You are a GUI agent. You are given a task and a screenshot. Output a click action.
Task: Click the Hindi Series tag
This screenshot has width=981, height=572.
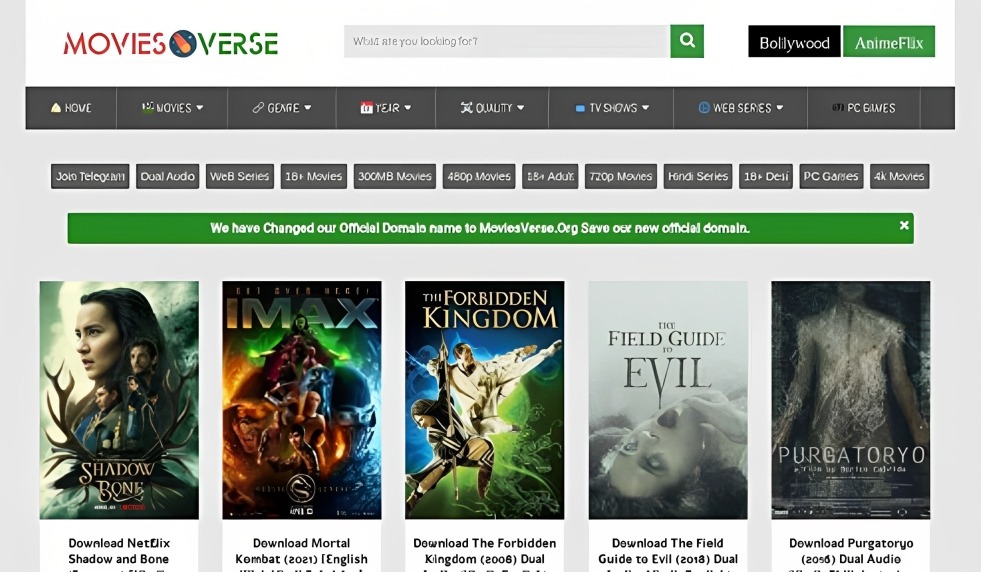click(x=698, y=176)
